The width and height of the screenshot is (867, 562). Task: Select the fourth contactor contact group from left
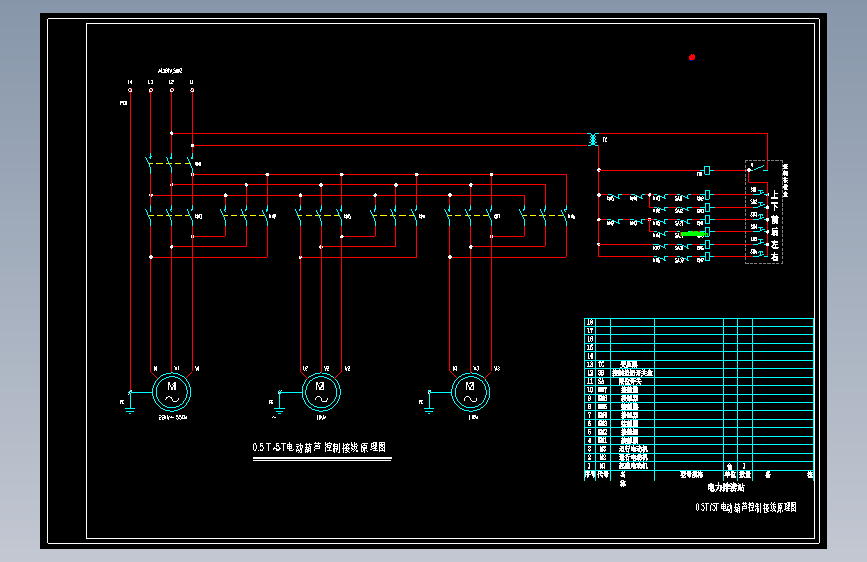point(396,216)
